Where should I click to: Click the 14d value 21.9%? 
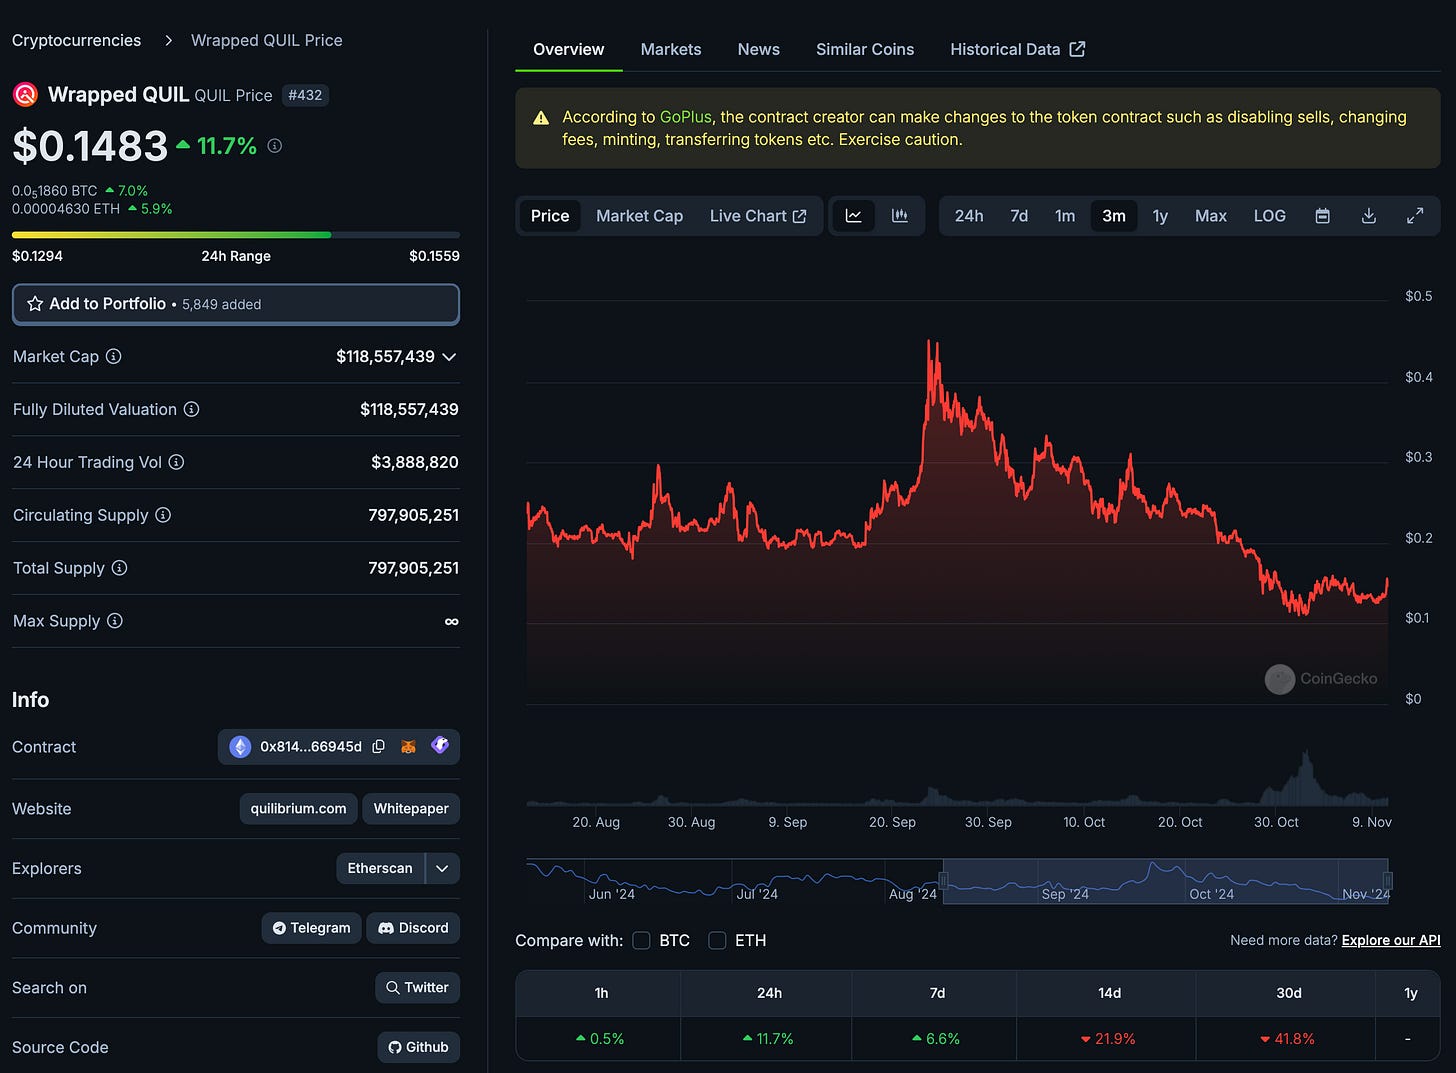(x=1108, y=1039)
